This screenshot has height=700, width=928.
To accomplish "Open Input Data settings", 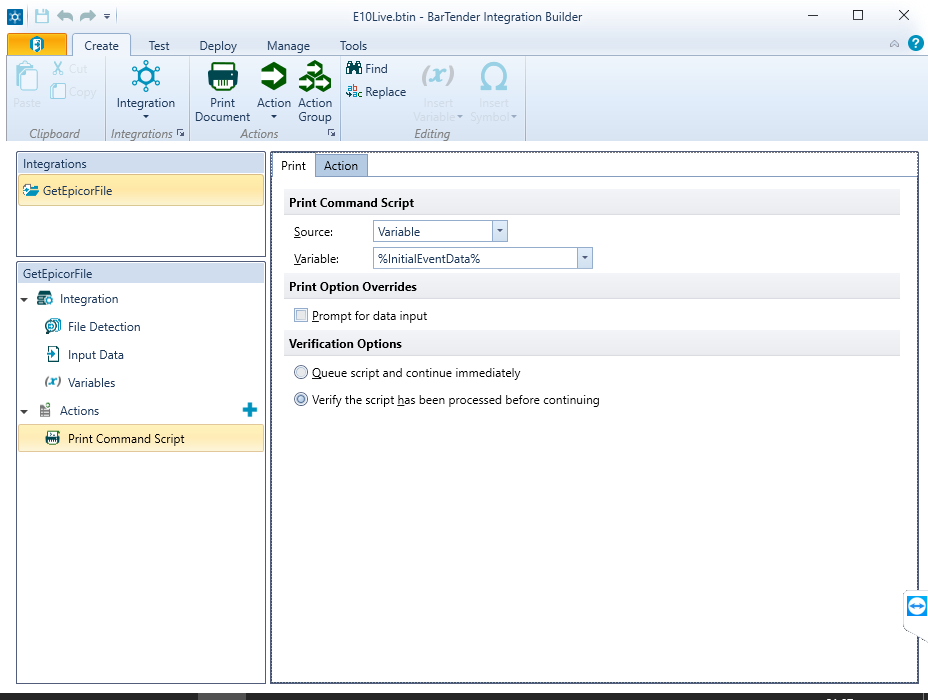I will pyautogui.click(x=95, y=354).
